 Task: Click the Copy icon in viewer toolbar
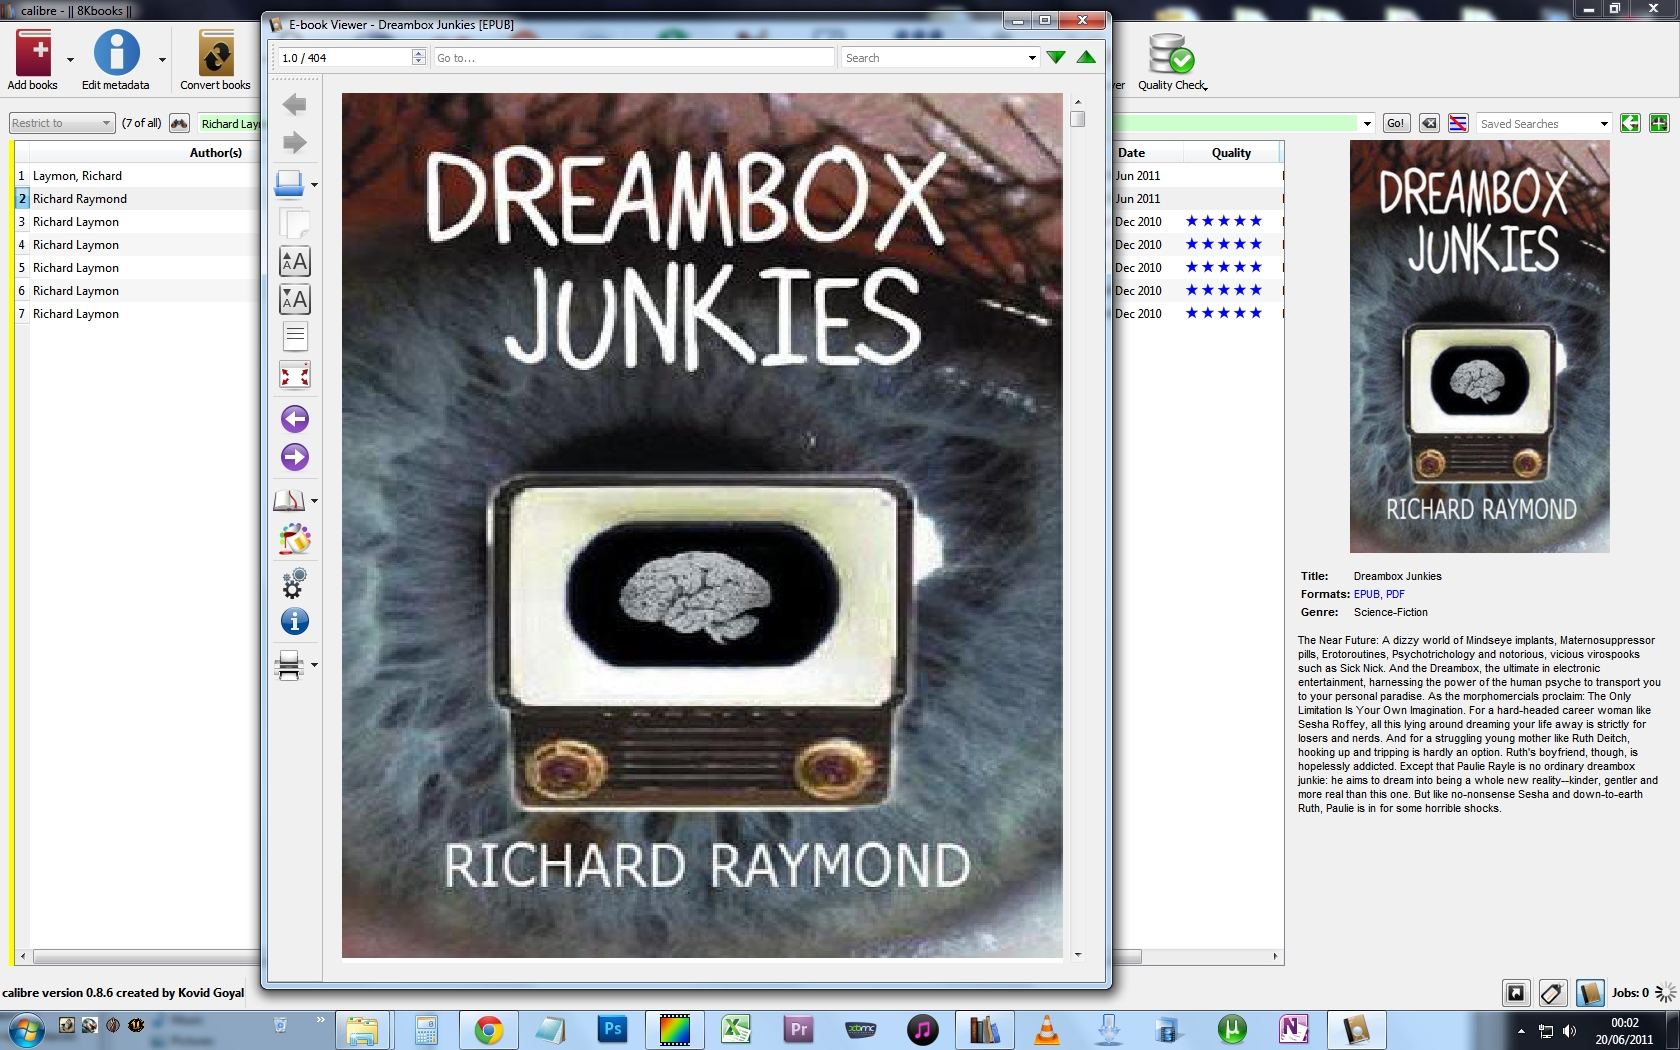point(294,223)
